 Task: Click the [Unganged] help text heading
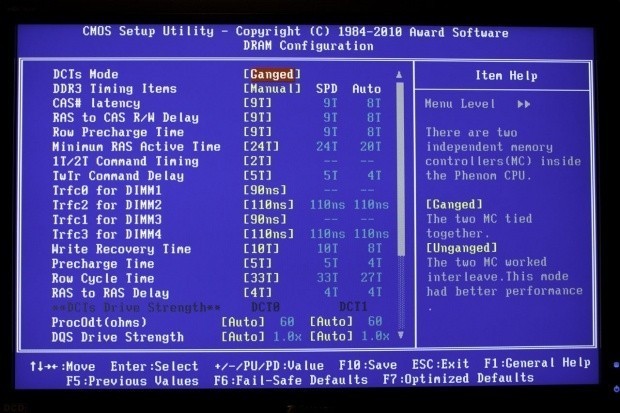click(x=461, y=248)
